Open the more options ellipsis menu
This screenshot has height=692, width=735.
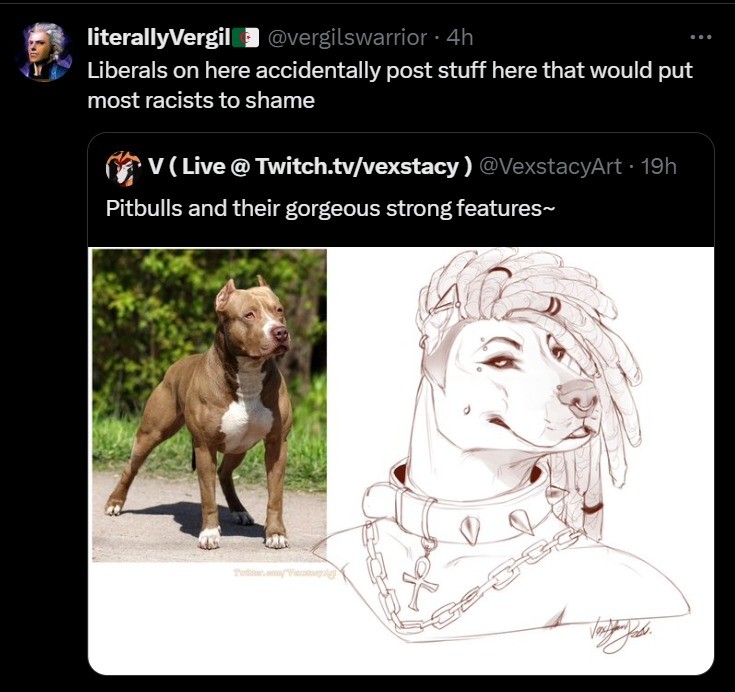pyautogui.click(x=701, y=37)
